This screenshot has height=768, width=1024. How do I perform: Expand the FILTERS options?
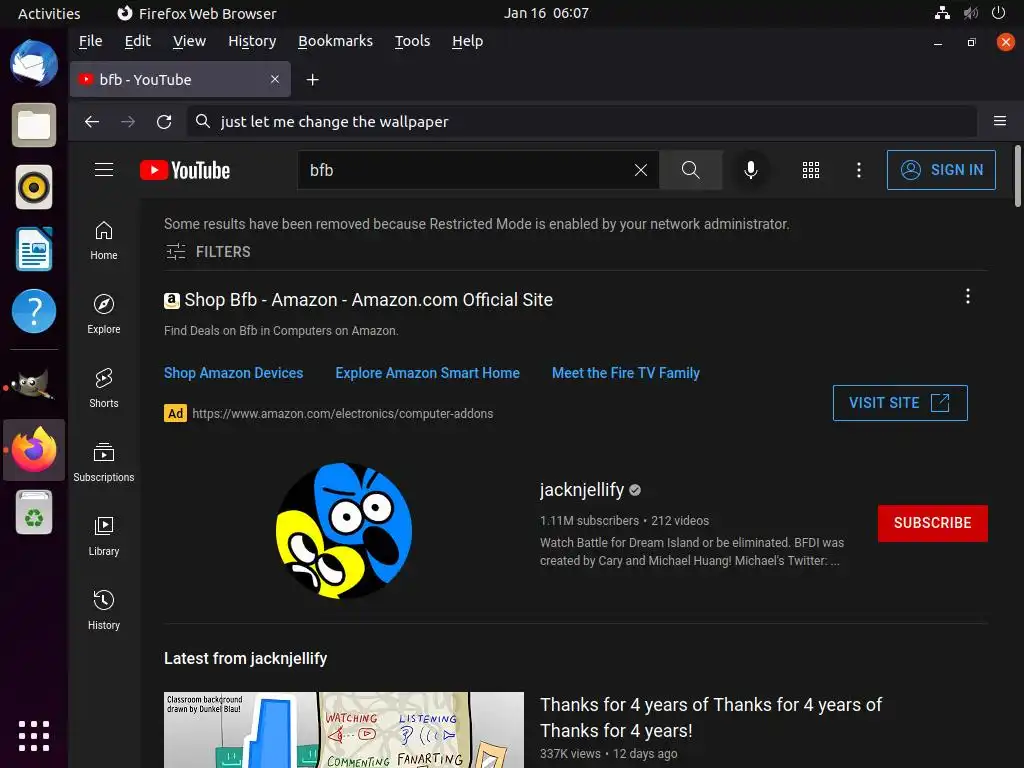click(x=208, y=251)
